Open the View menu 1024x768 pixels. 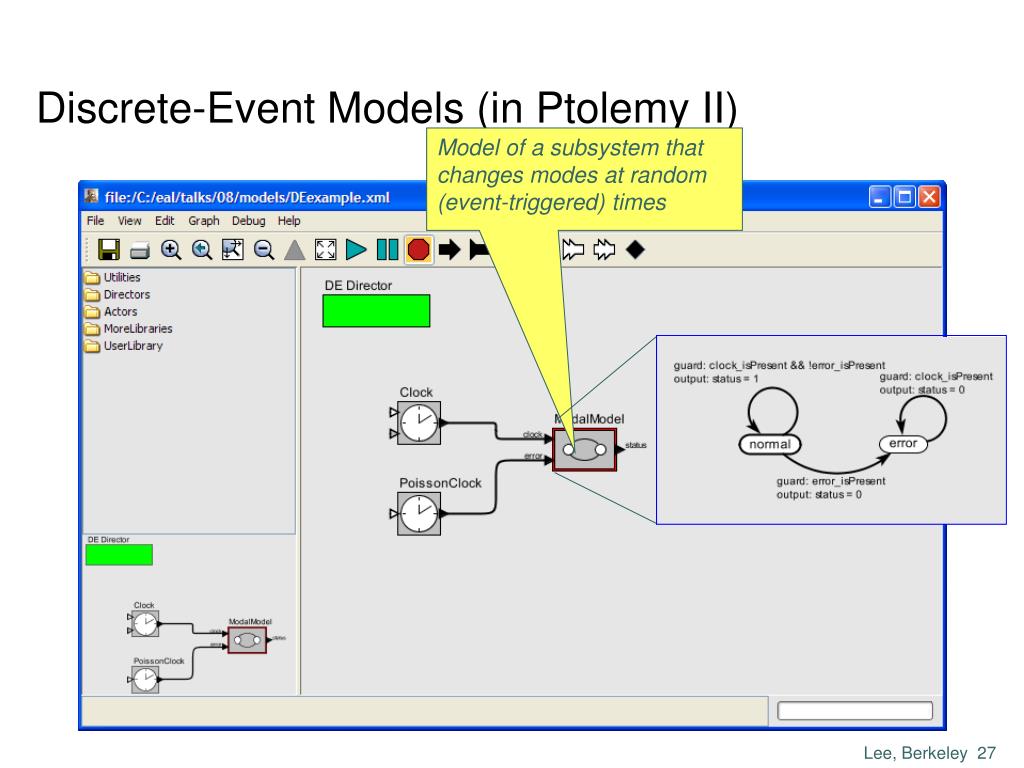click(x=129, y=221)
